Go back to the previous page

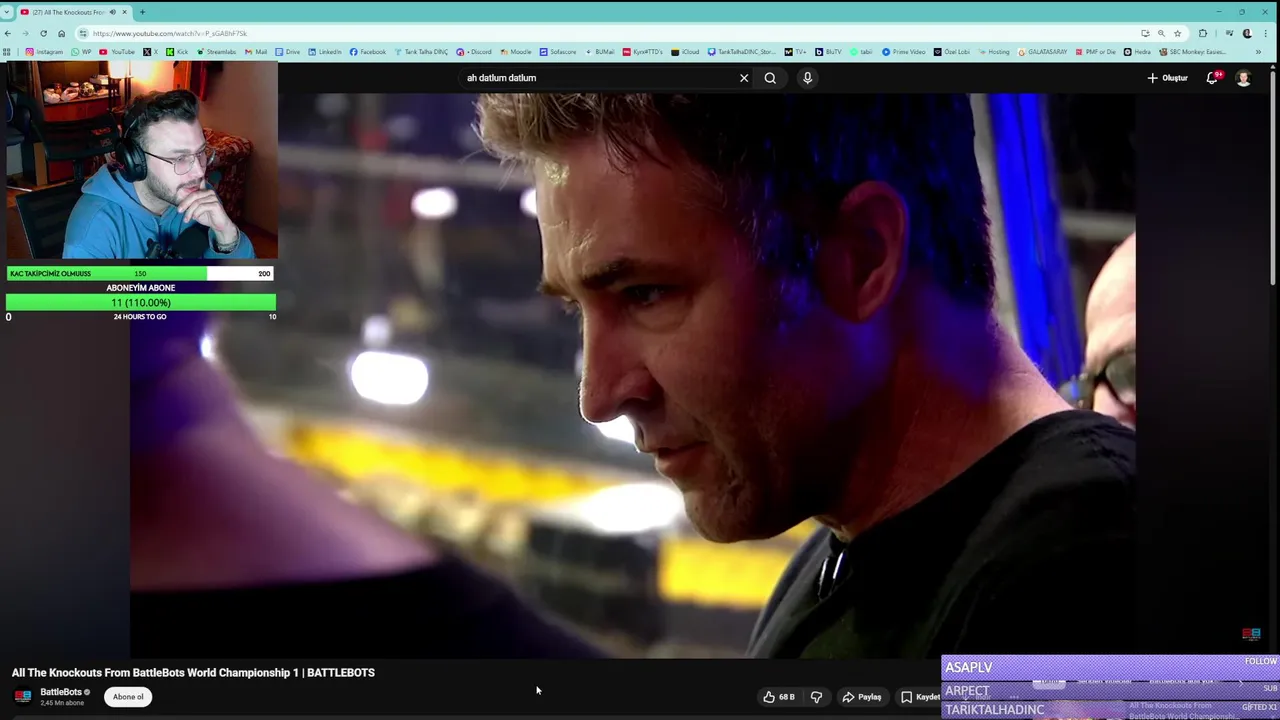click(8, 33)
